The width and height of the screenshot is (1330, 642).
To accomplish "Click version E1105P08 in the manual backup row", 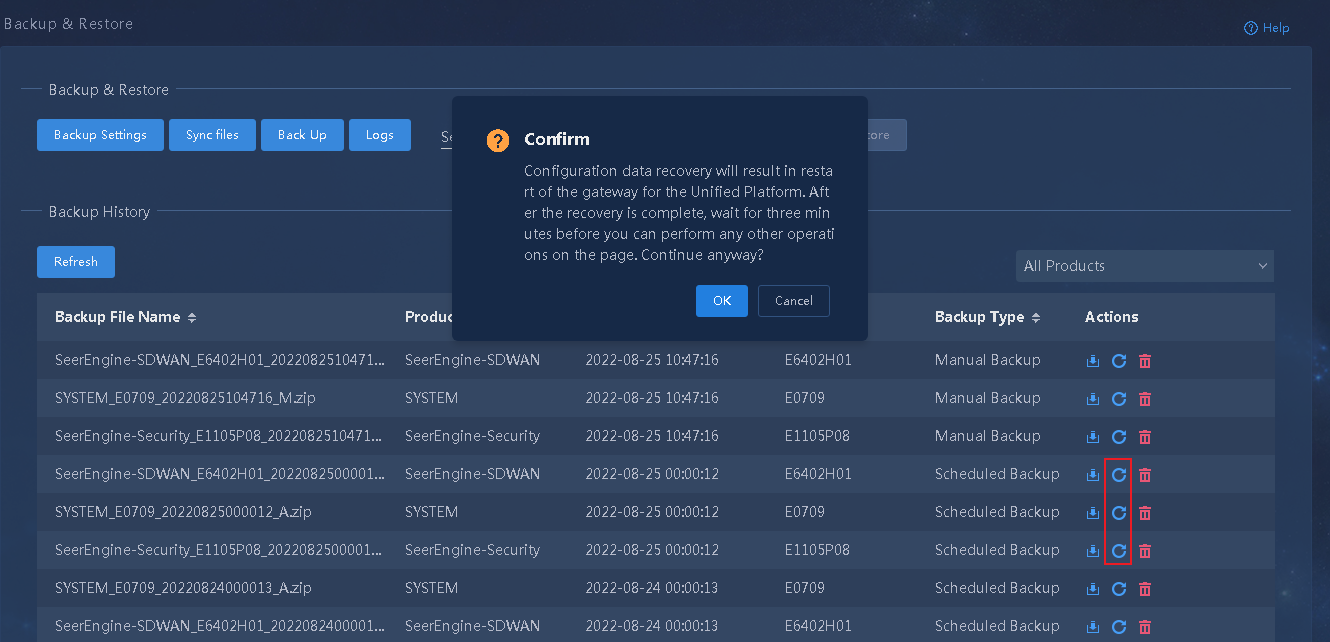I will pos(817,436).
